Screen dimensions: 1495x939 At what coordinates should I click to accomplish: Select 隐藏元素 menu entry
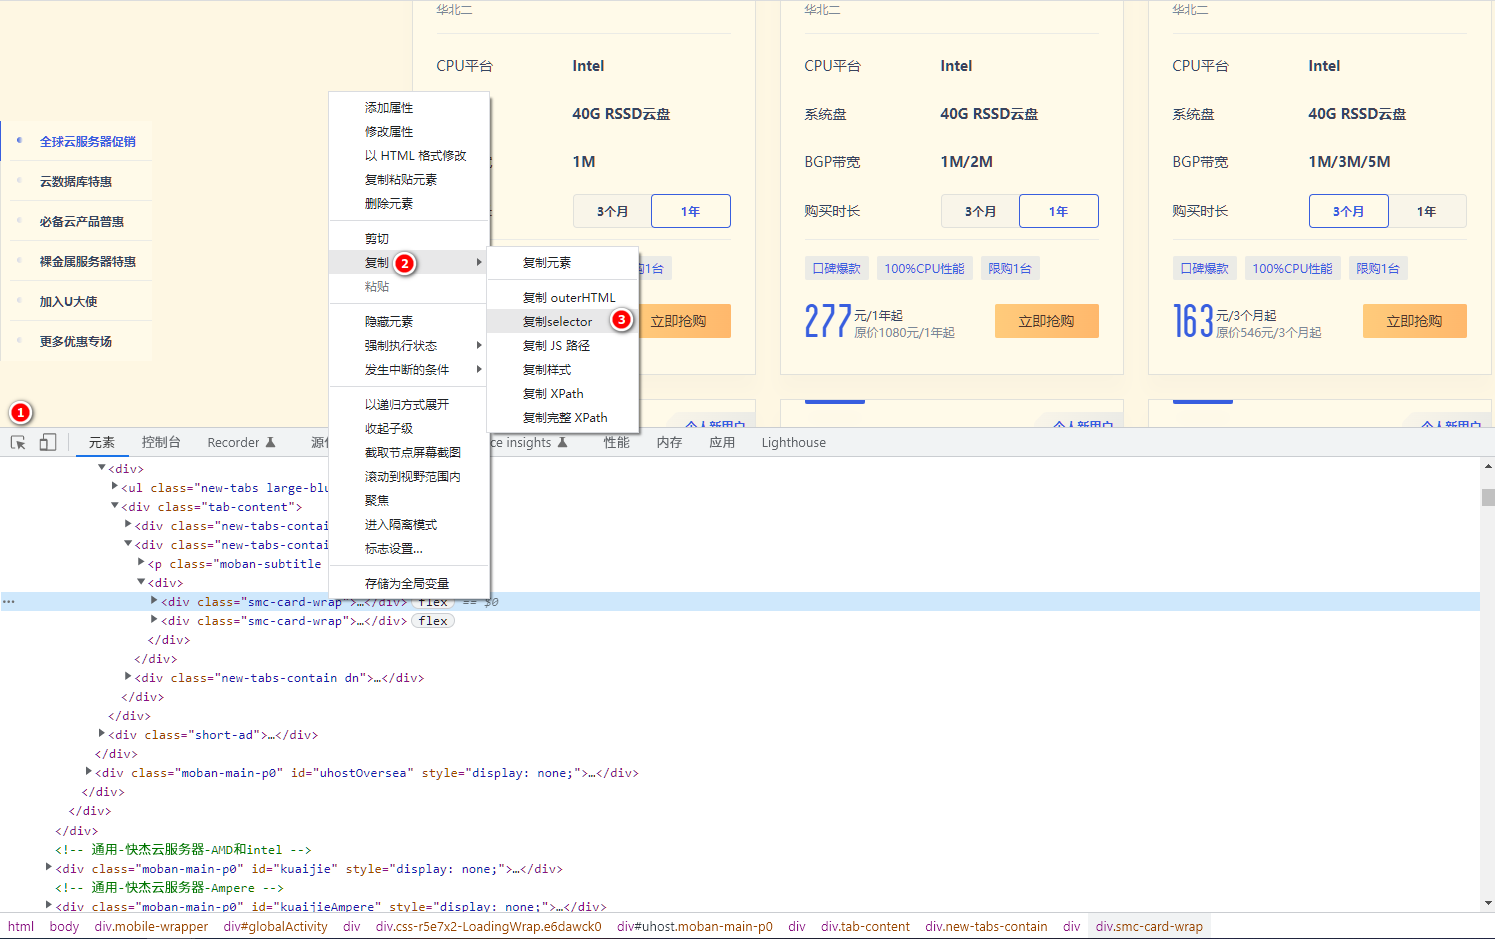click(409, 322)
